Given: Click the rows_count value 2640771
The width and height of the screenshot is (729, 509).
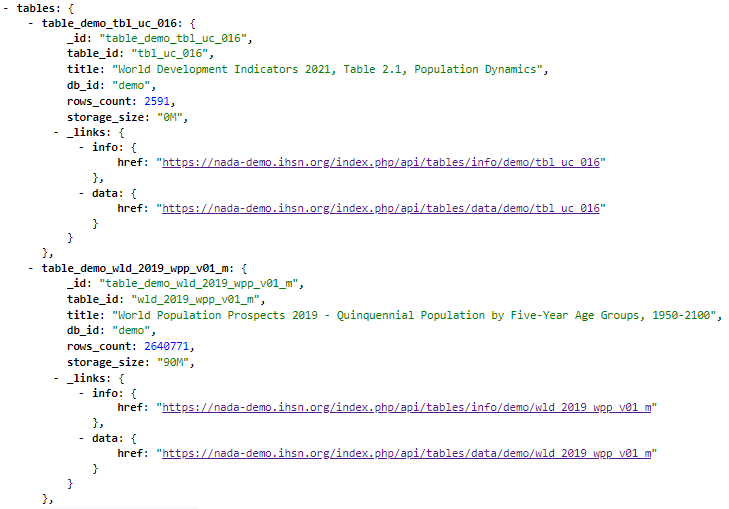Looking at the screenshot, I should [x=166, y=346].
